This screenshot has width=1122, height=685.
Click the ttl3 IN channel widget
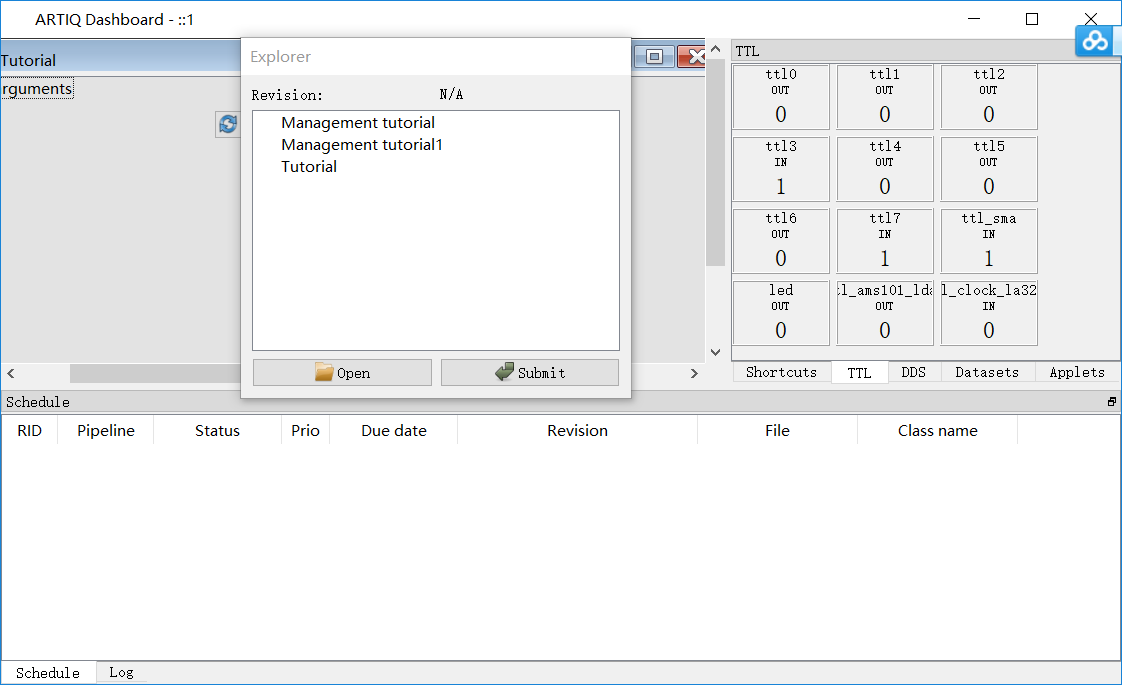point(781,169)
